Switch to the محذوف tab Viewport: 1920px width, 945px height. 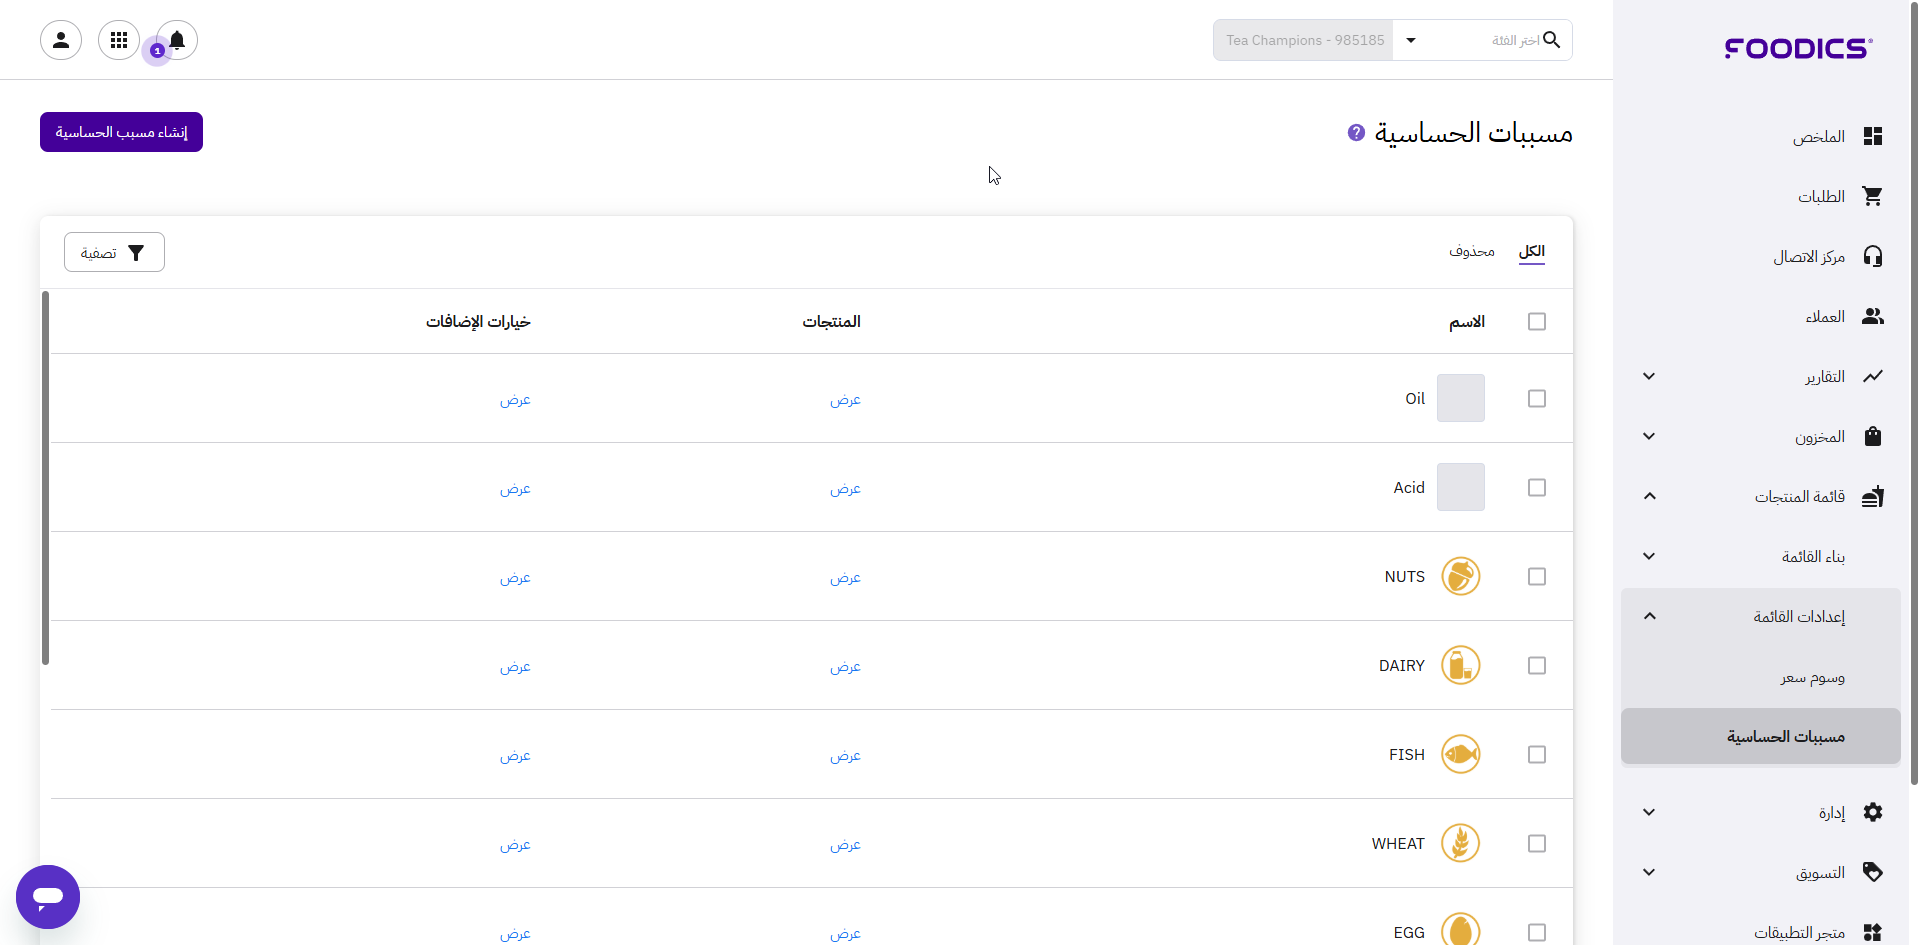click(1471, 251)
